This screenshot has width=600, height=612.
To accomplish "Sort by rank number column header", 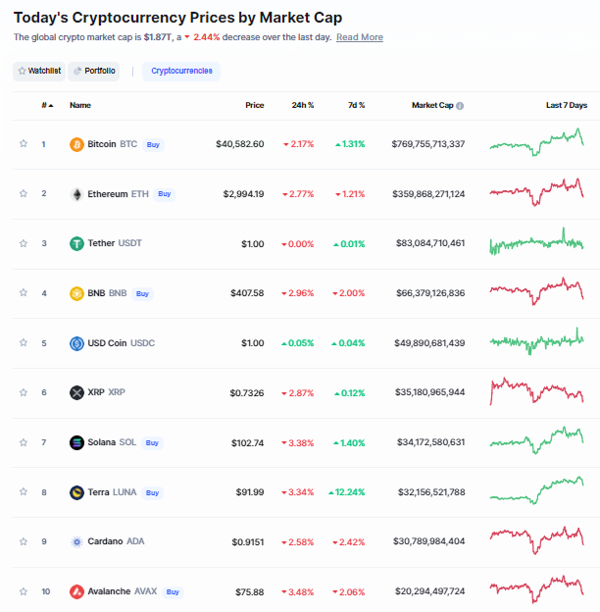I will click(46, 105).
